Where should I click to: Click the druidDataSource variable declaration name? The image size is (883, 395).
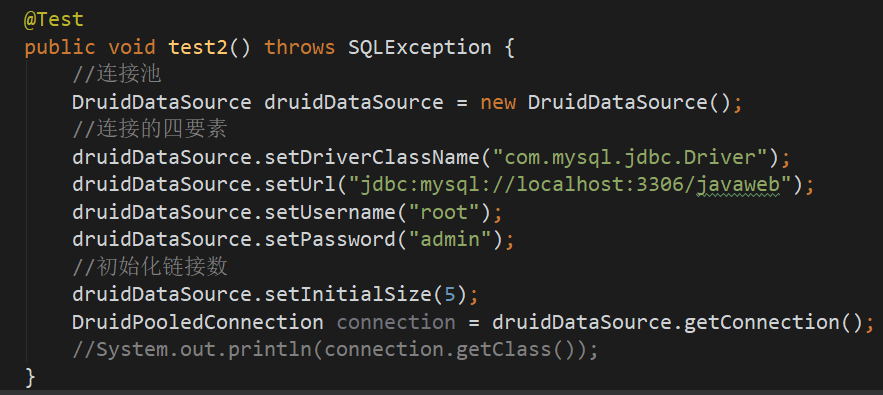[354, 103]
